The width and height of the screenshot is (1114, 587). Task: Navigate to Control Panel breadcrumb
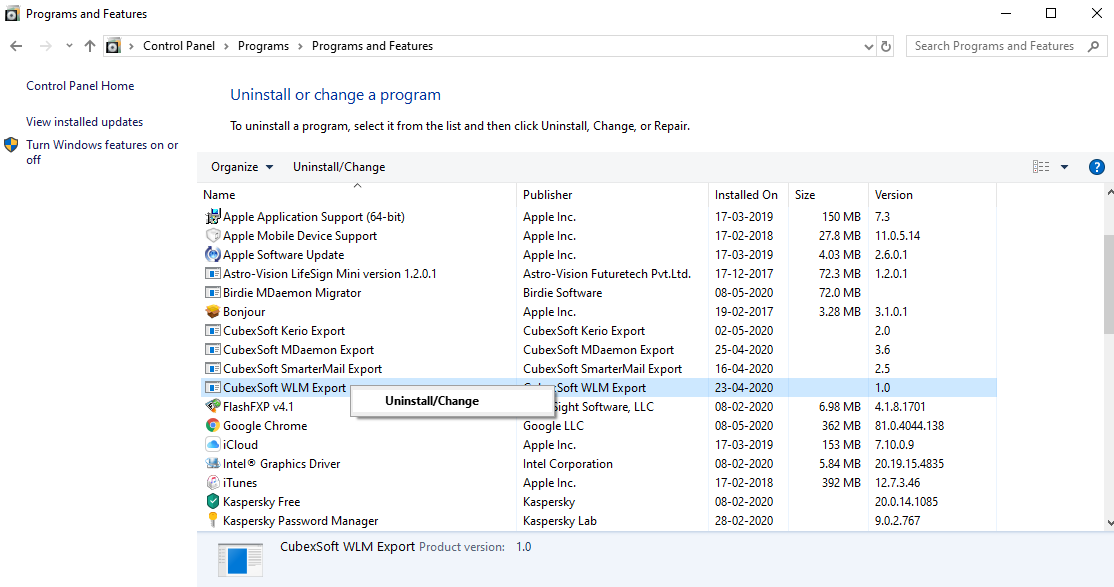point(179,46)
